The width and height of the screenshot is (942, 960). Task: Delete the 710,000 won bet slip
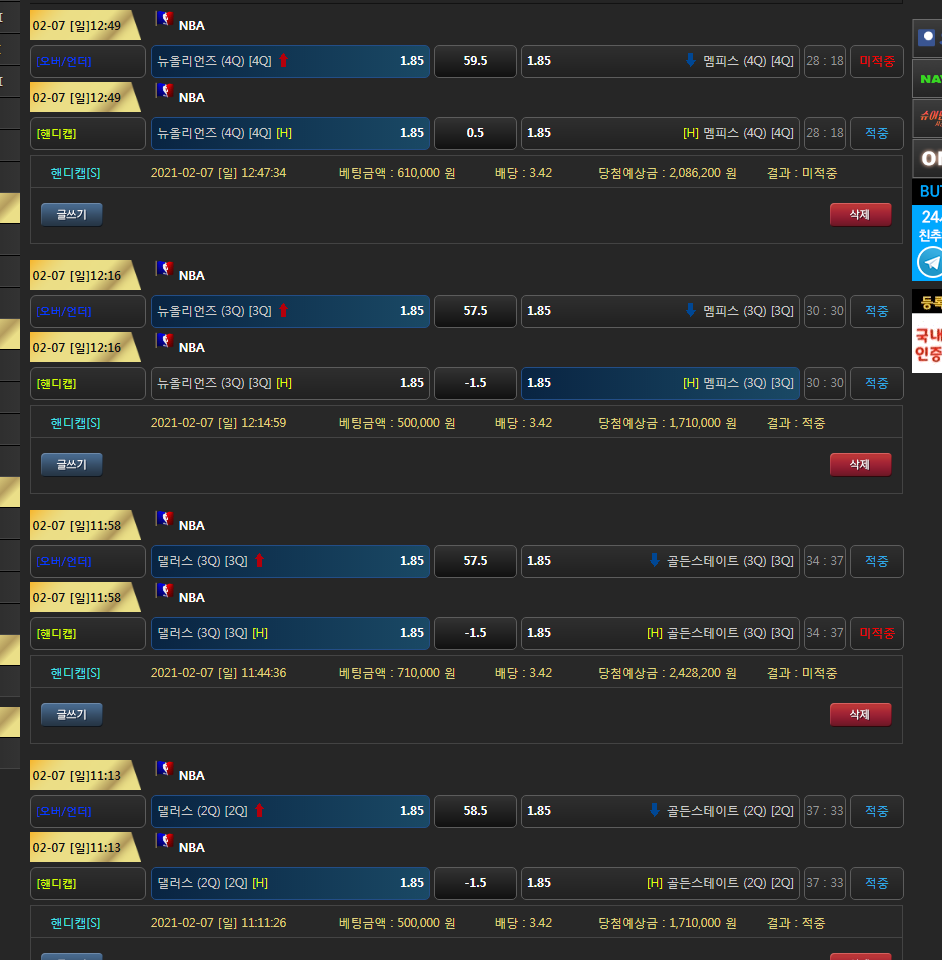coord(860,714)
